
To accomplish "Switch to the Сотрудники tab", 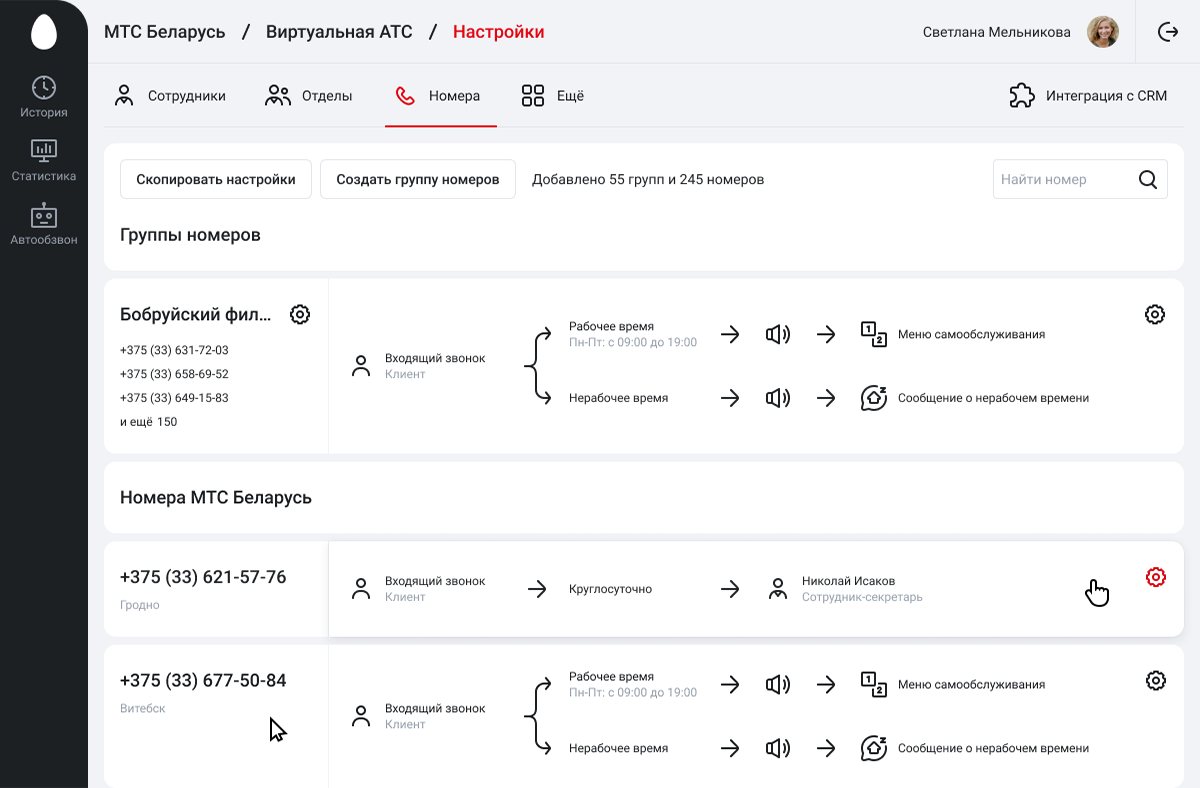I will [170, 96].
